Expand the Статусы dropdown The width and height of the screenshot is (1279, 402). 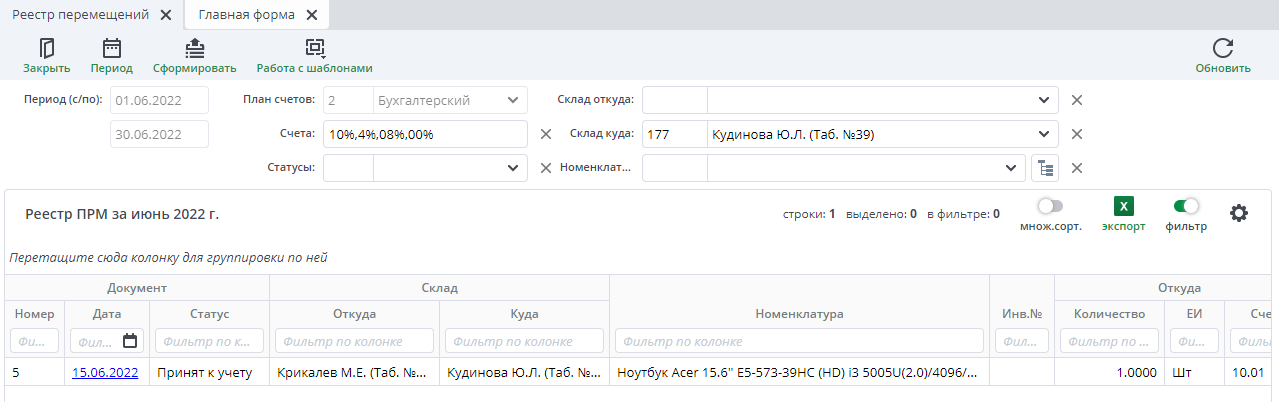pos(513,168)
